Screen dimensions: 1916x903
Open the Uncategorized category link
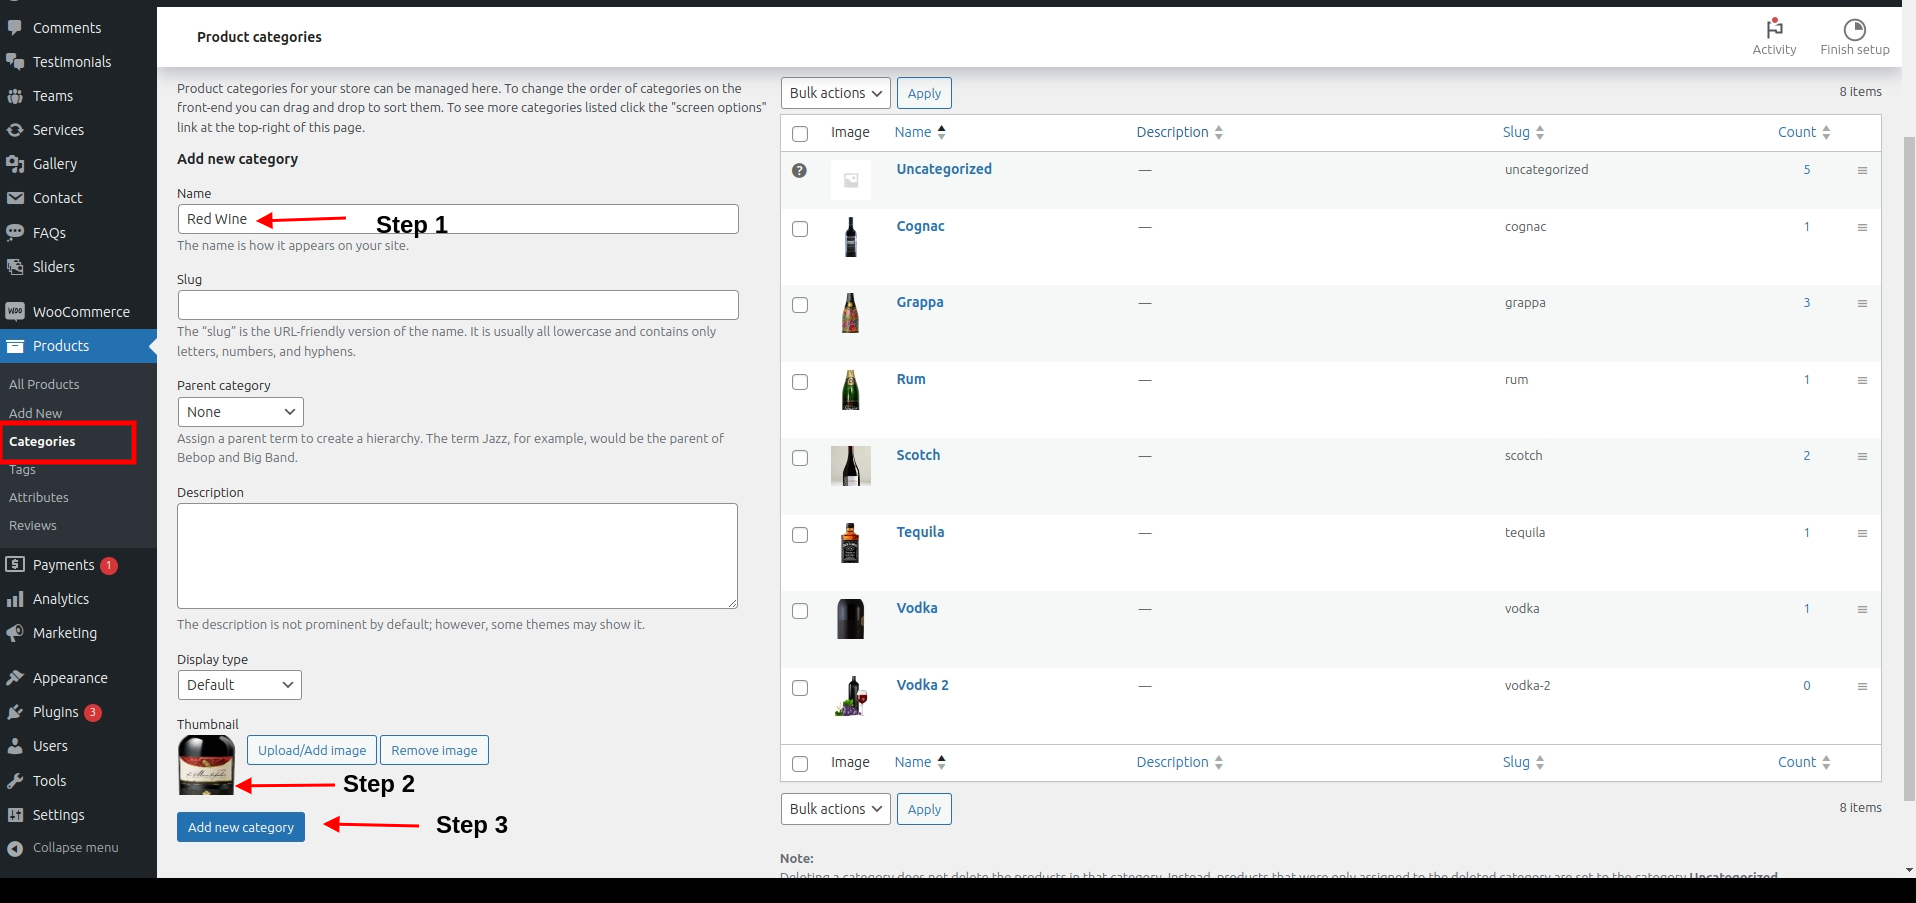944,169
